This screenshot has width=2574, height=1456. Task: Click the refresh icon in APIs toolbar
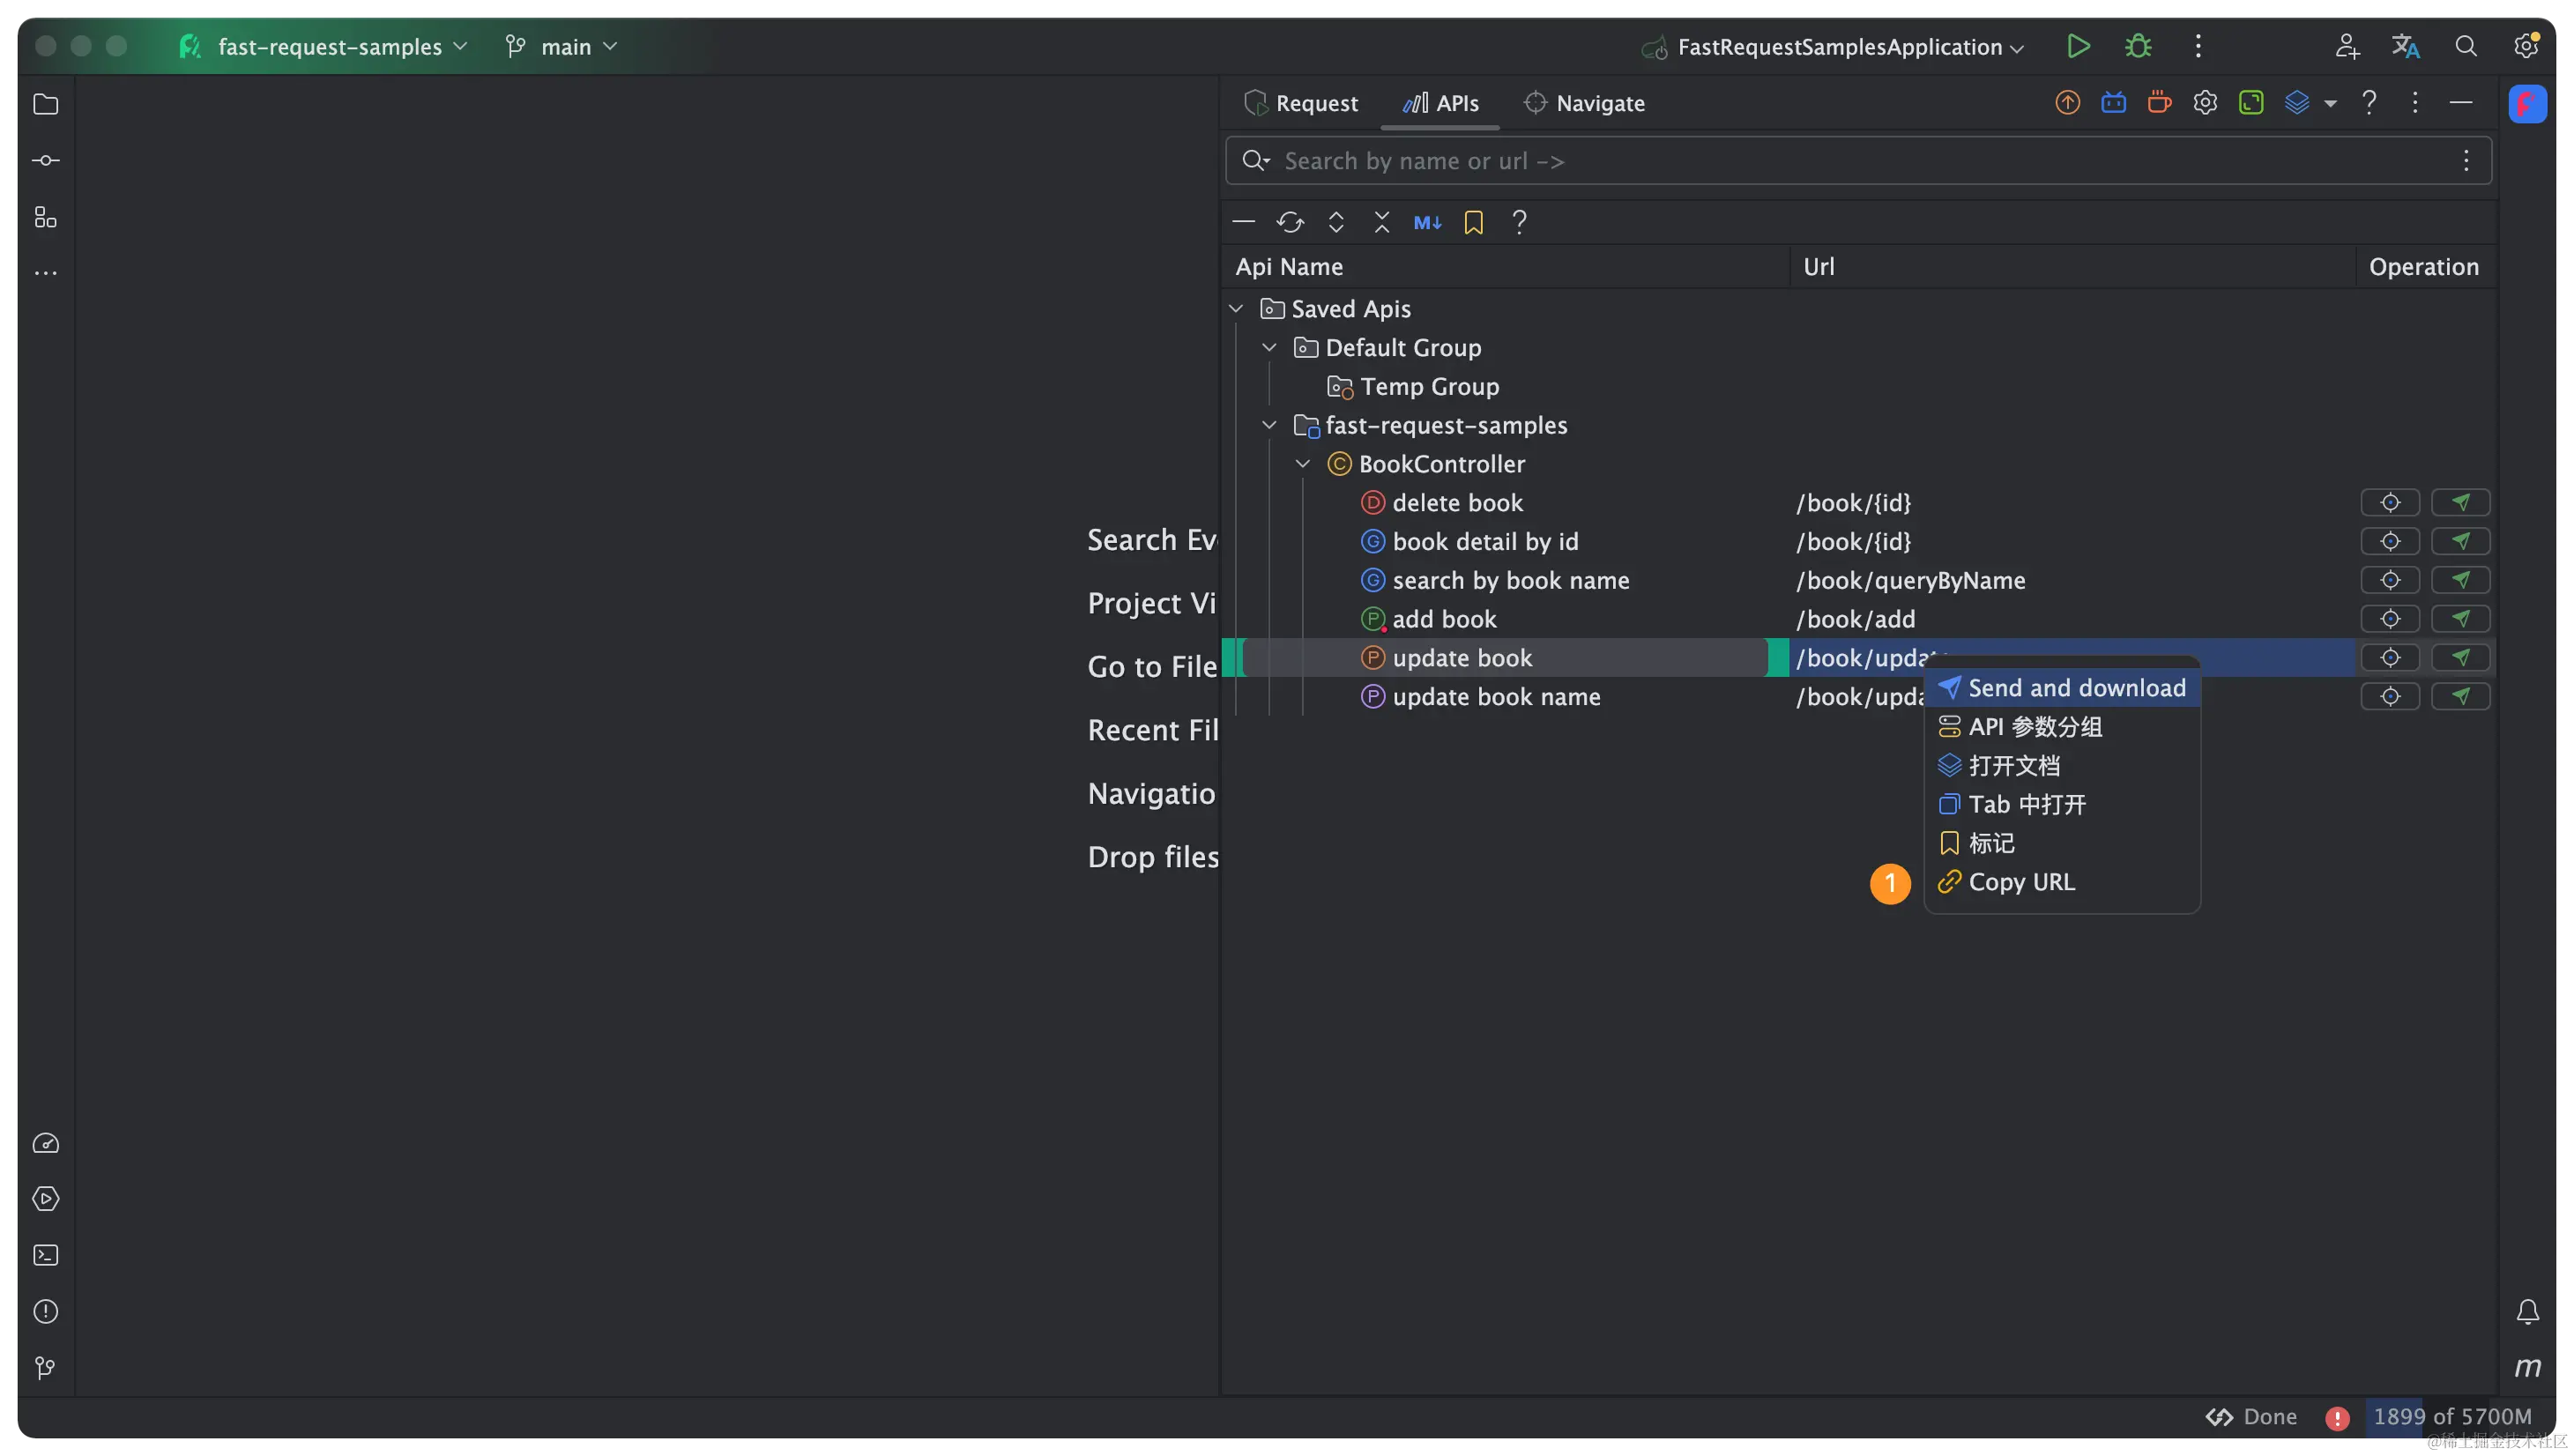click(x=1290, y=222)
